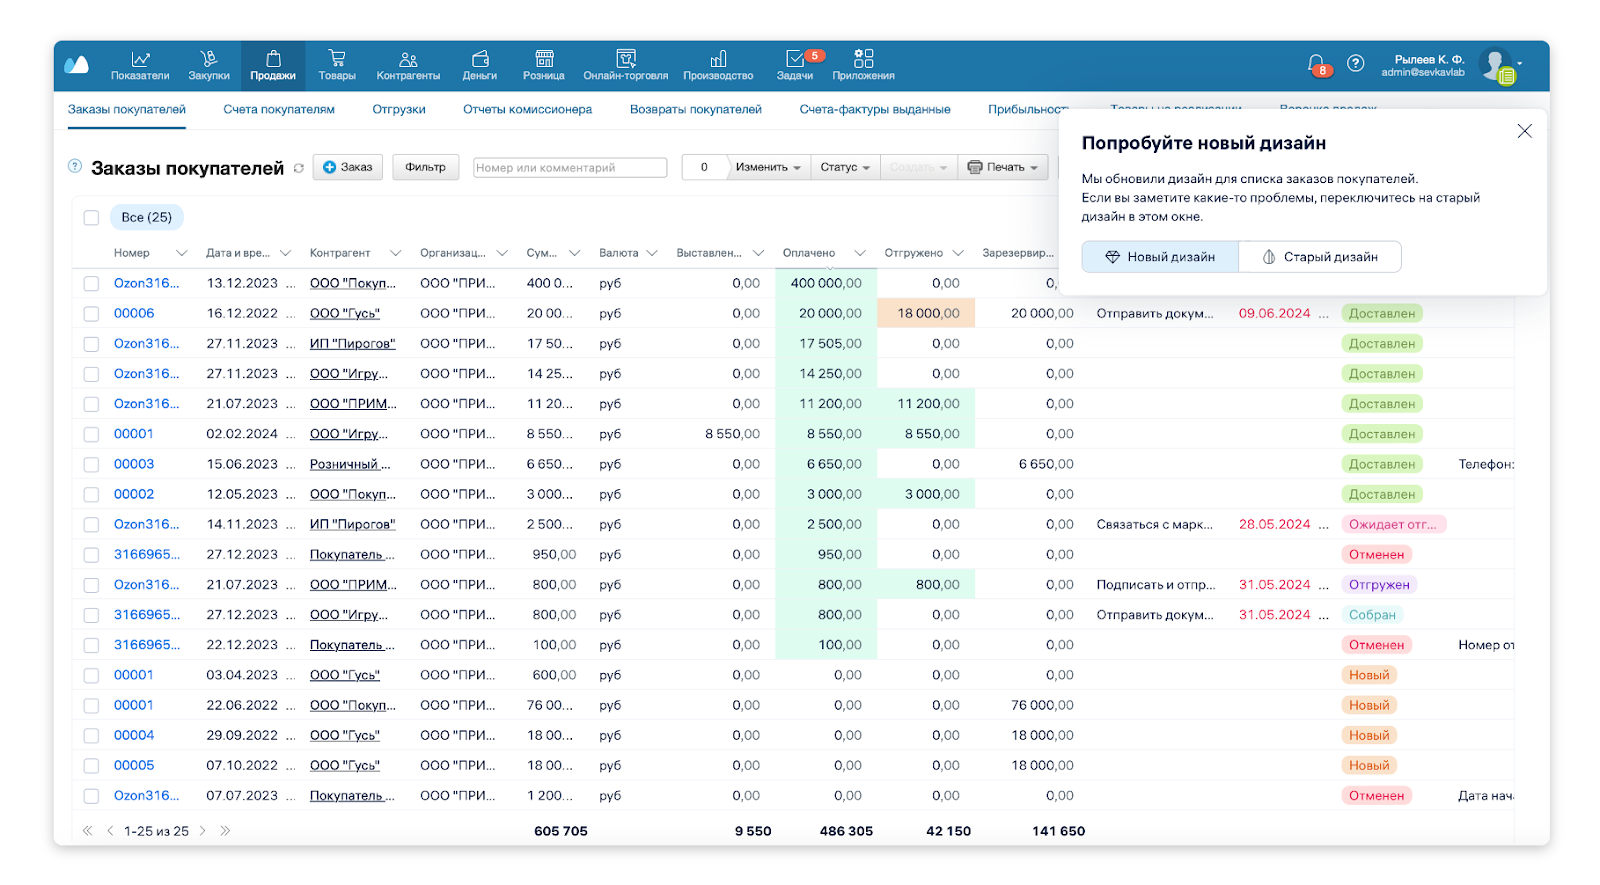Switch to Счета покупателям tab
This screenshot has height=885, width=1600.
click(279, 109)
